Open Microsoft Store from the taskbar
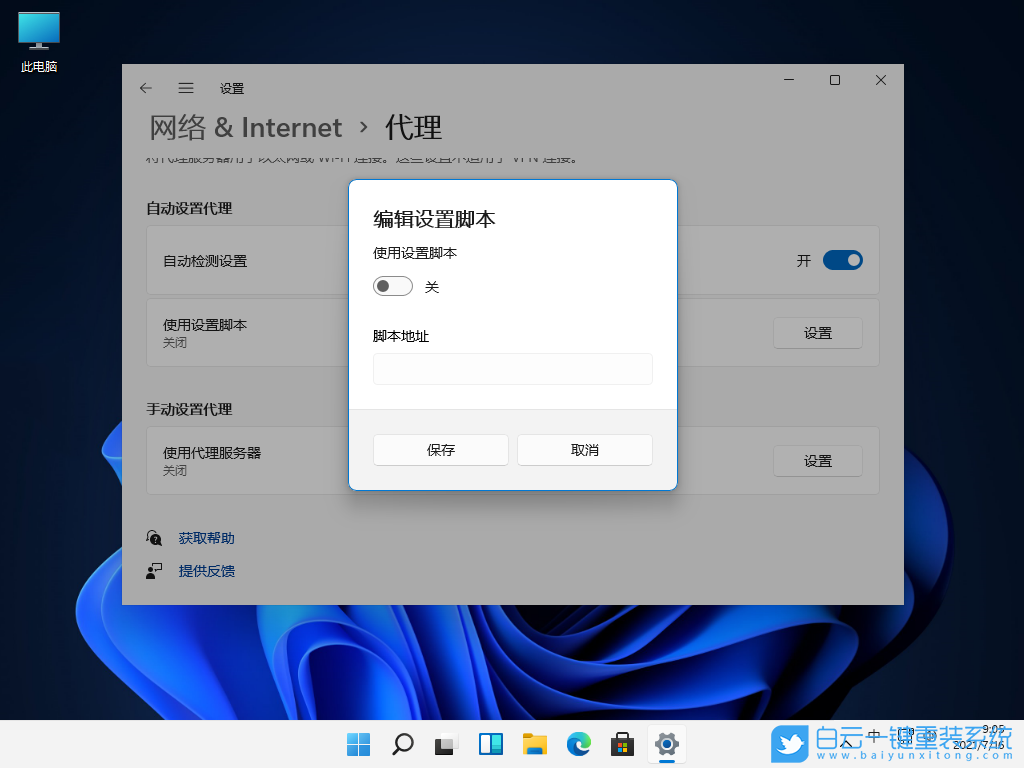Viewport: 1024px width, 768px height. [x=622, y=745]
